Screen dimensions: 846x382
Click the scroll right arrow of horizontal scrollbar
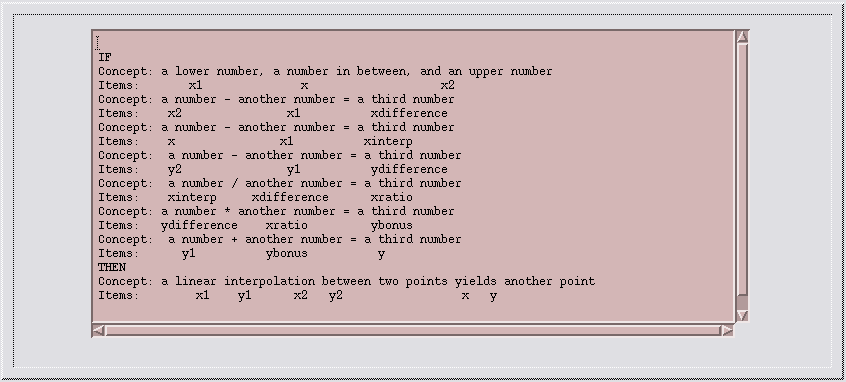(727, 330)
